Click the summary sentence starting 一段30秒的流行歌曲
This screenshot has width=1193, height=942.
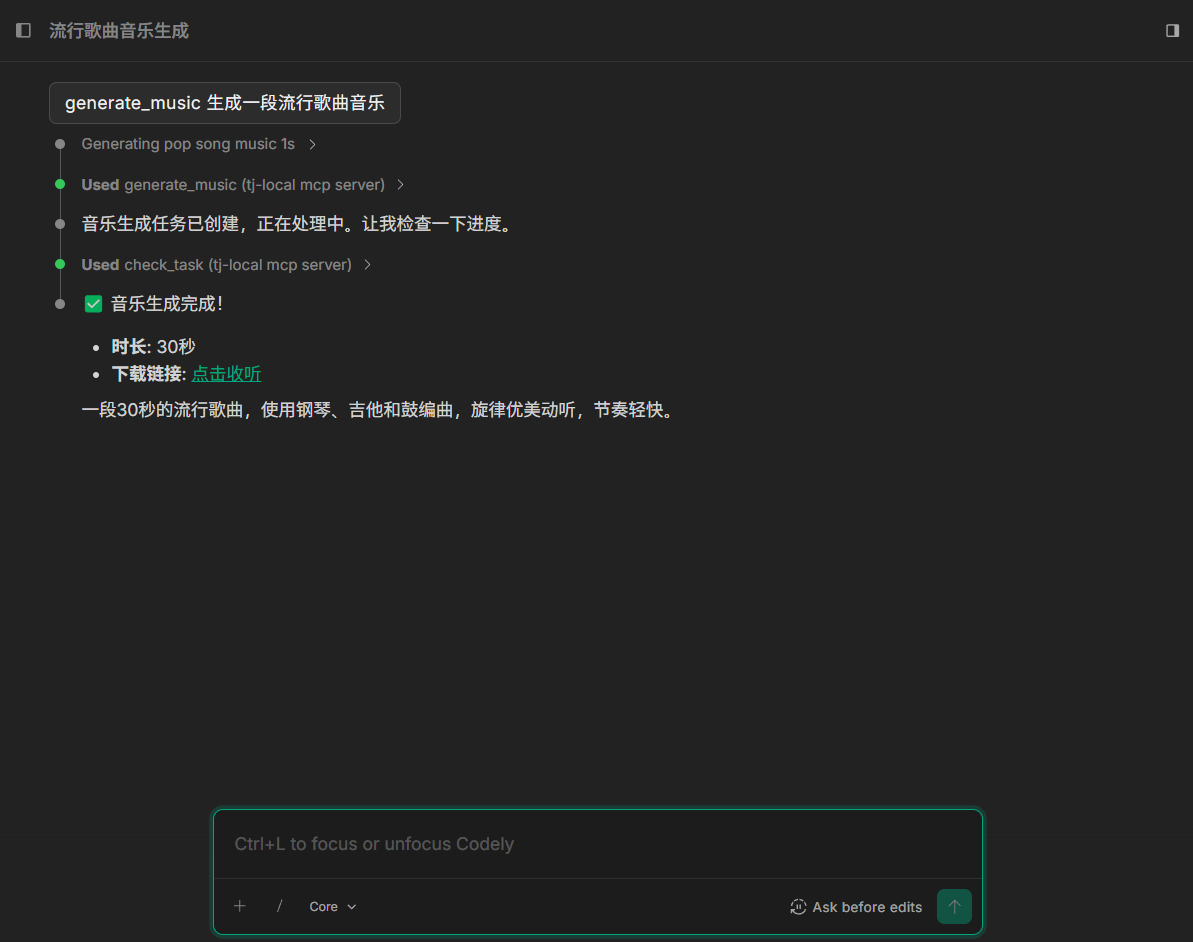379,410
